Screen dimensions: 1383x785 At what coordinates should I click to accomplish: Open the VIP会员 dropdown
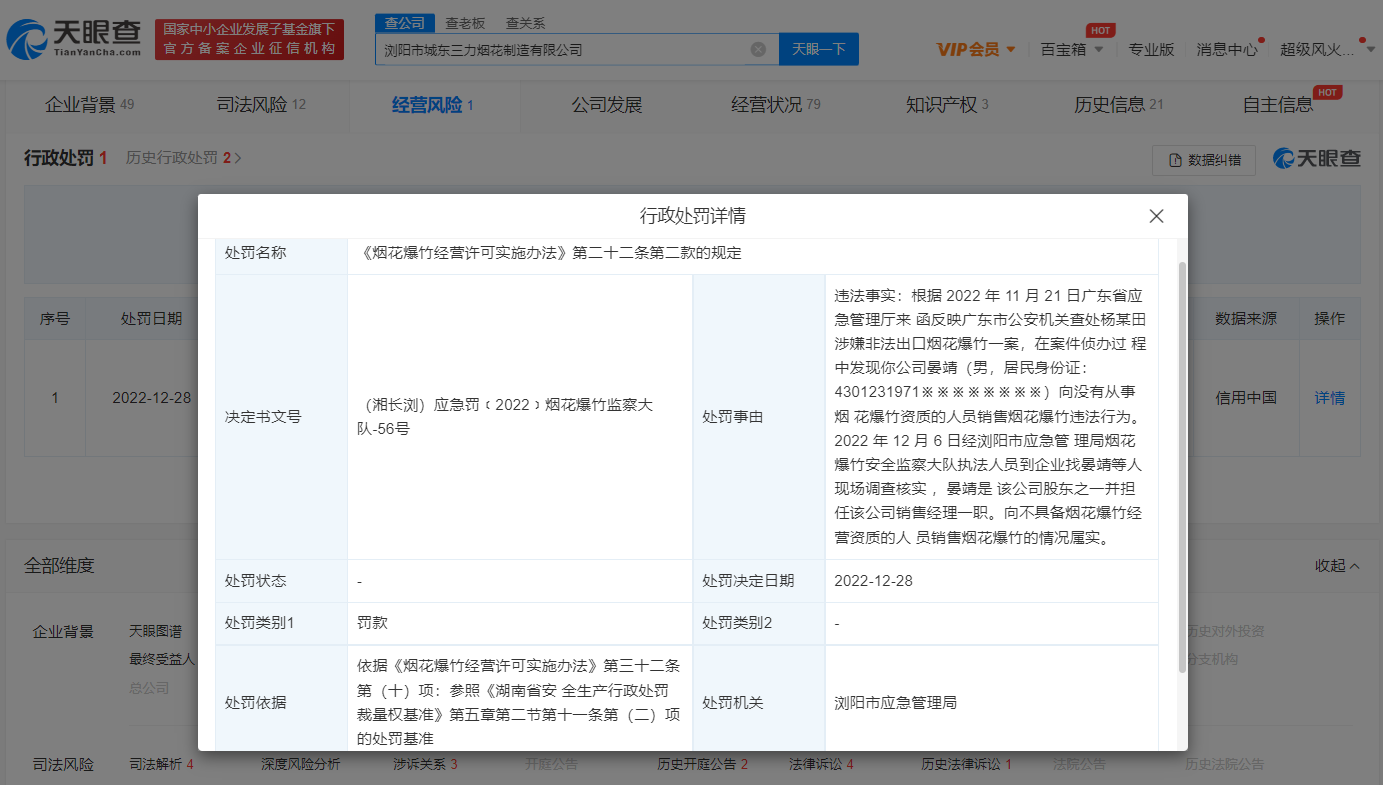(x=976, y=49)
